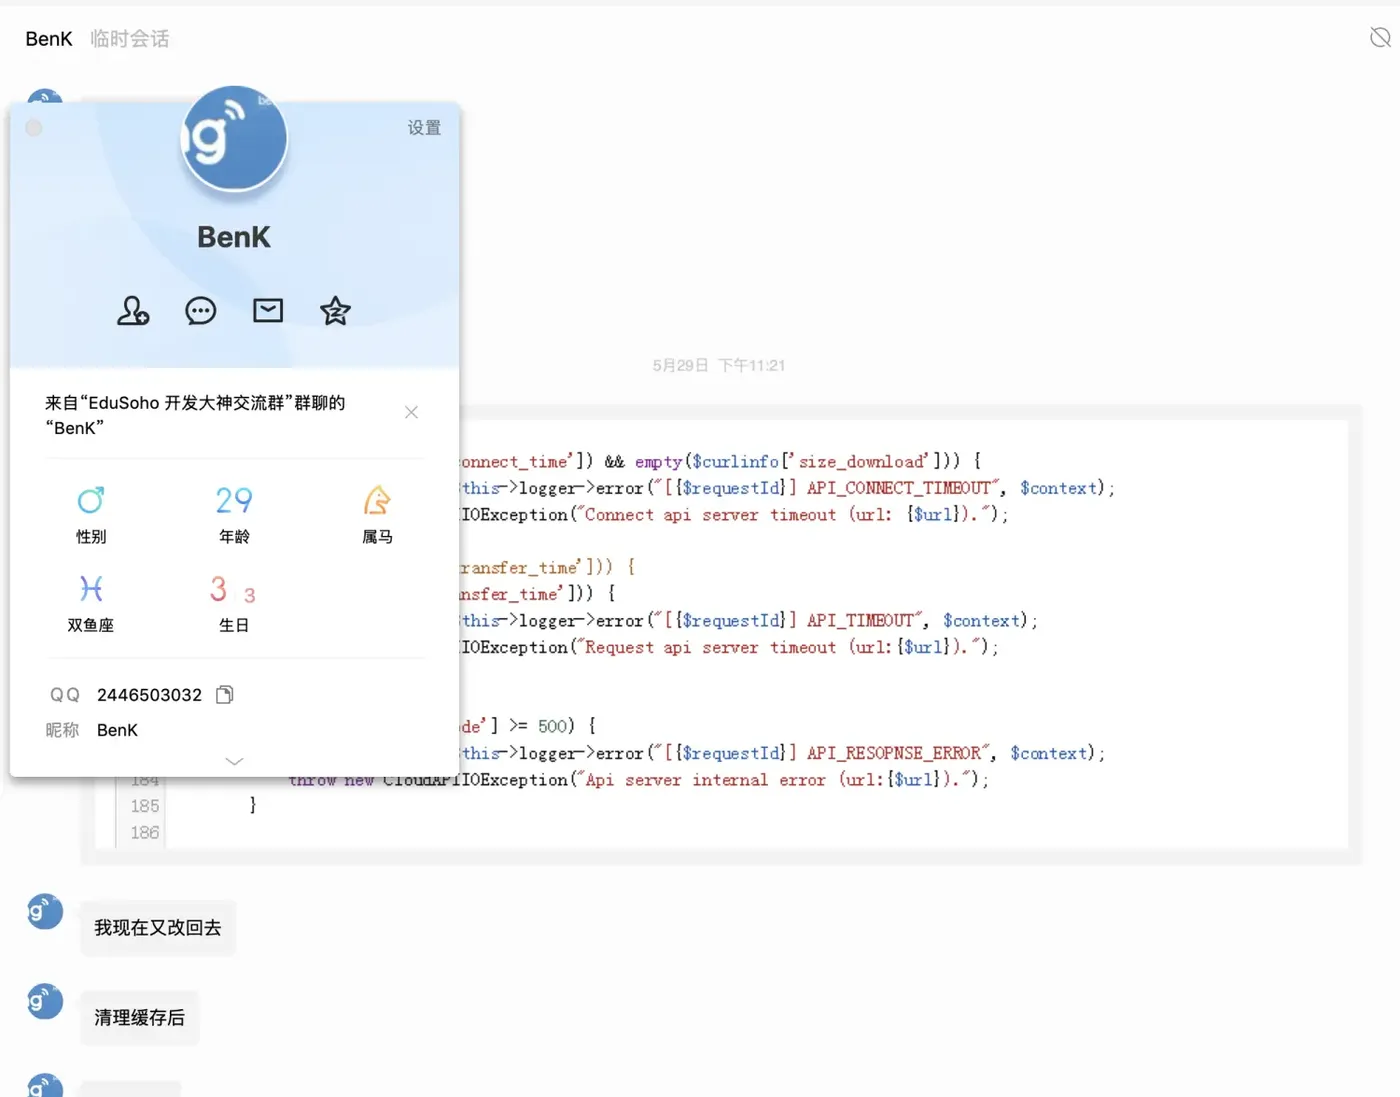This screenshot has height=1097, width=1400.
Task: Click the avatar beside 我现在又改回去 message
Action: 45,911
